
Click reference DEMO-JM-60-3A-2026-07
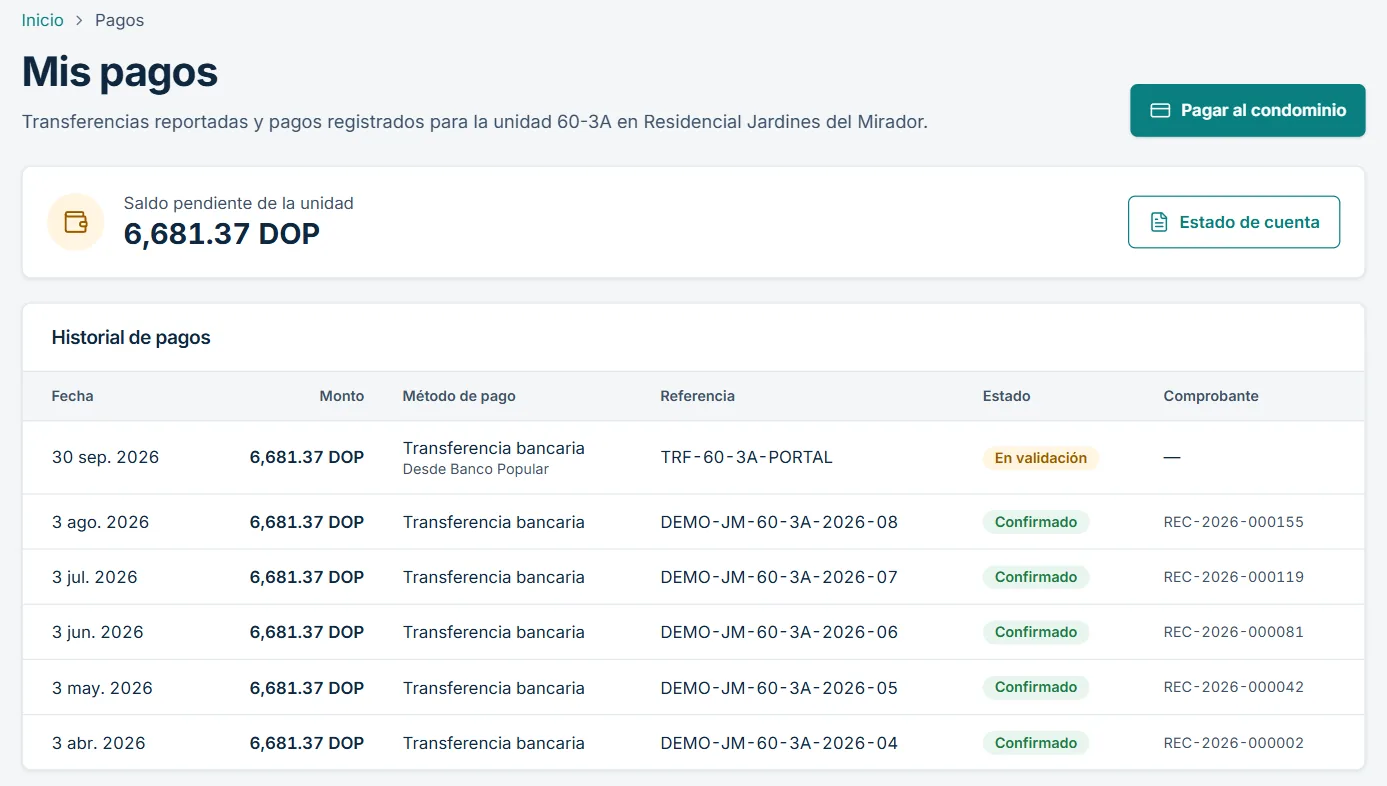(779, 577)
